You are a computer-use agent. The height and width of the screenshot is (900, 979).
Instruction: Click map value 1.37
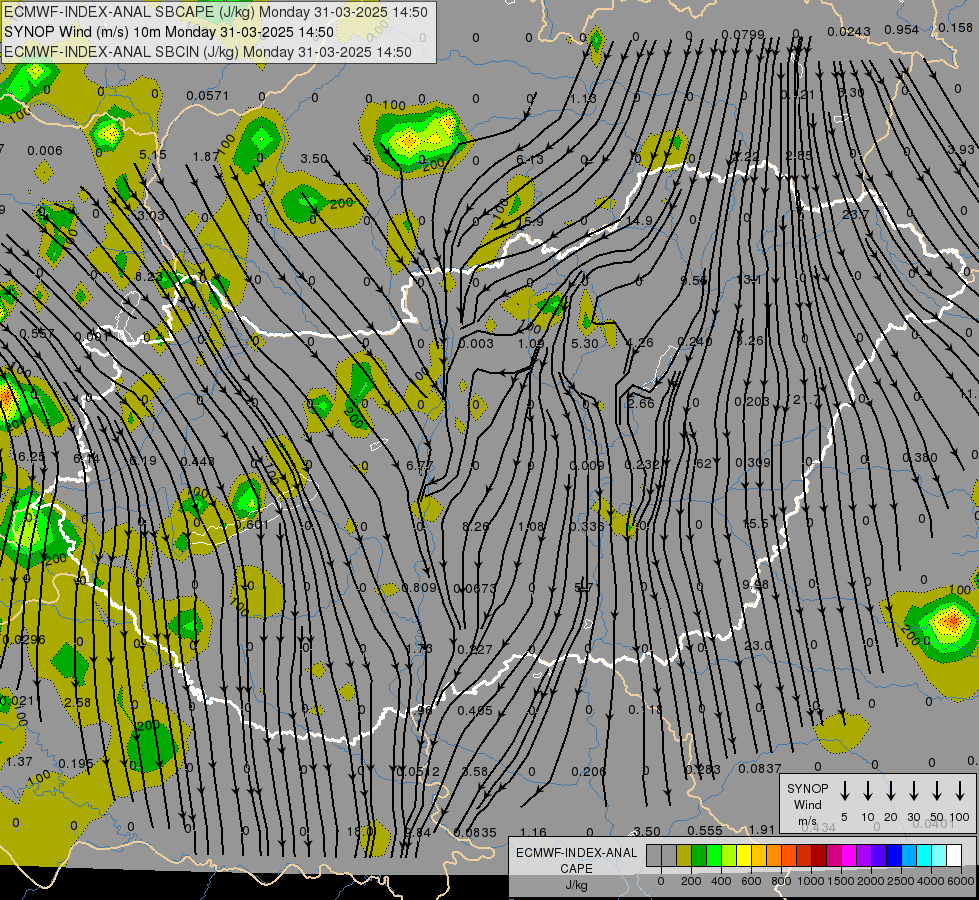19,761
